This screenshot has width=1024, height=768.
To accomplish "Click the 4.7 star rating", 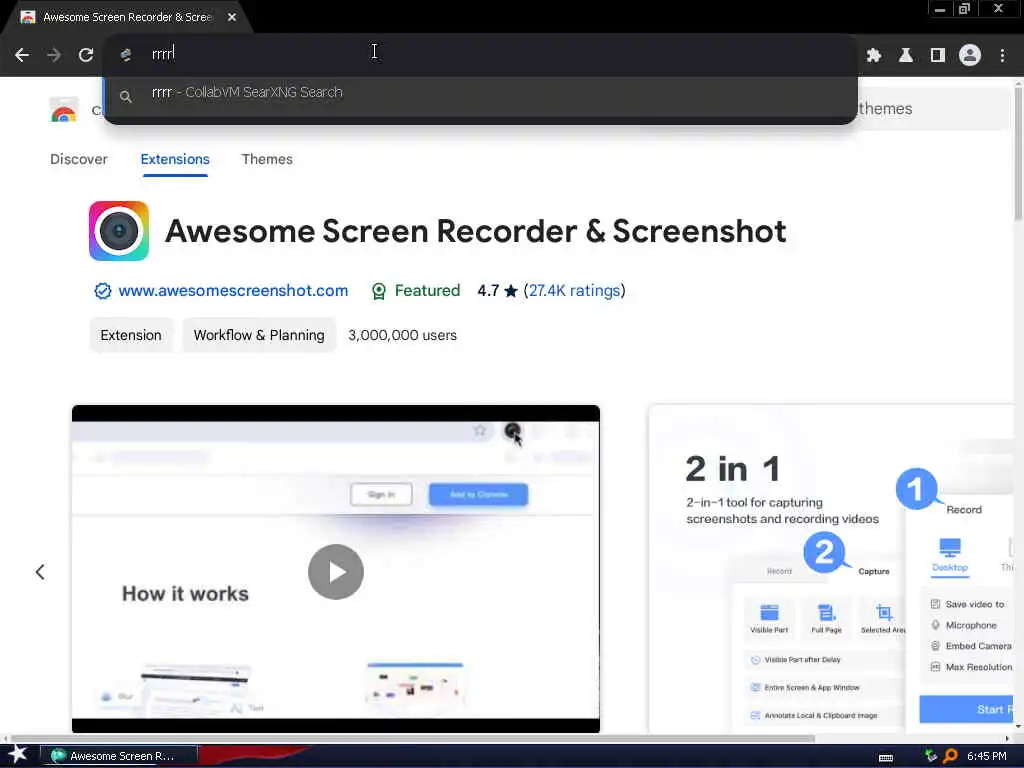I will pyautogui.click(x=498, y=291).
